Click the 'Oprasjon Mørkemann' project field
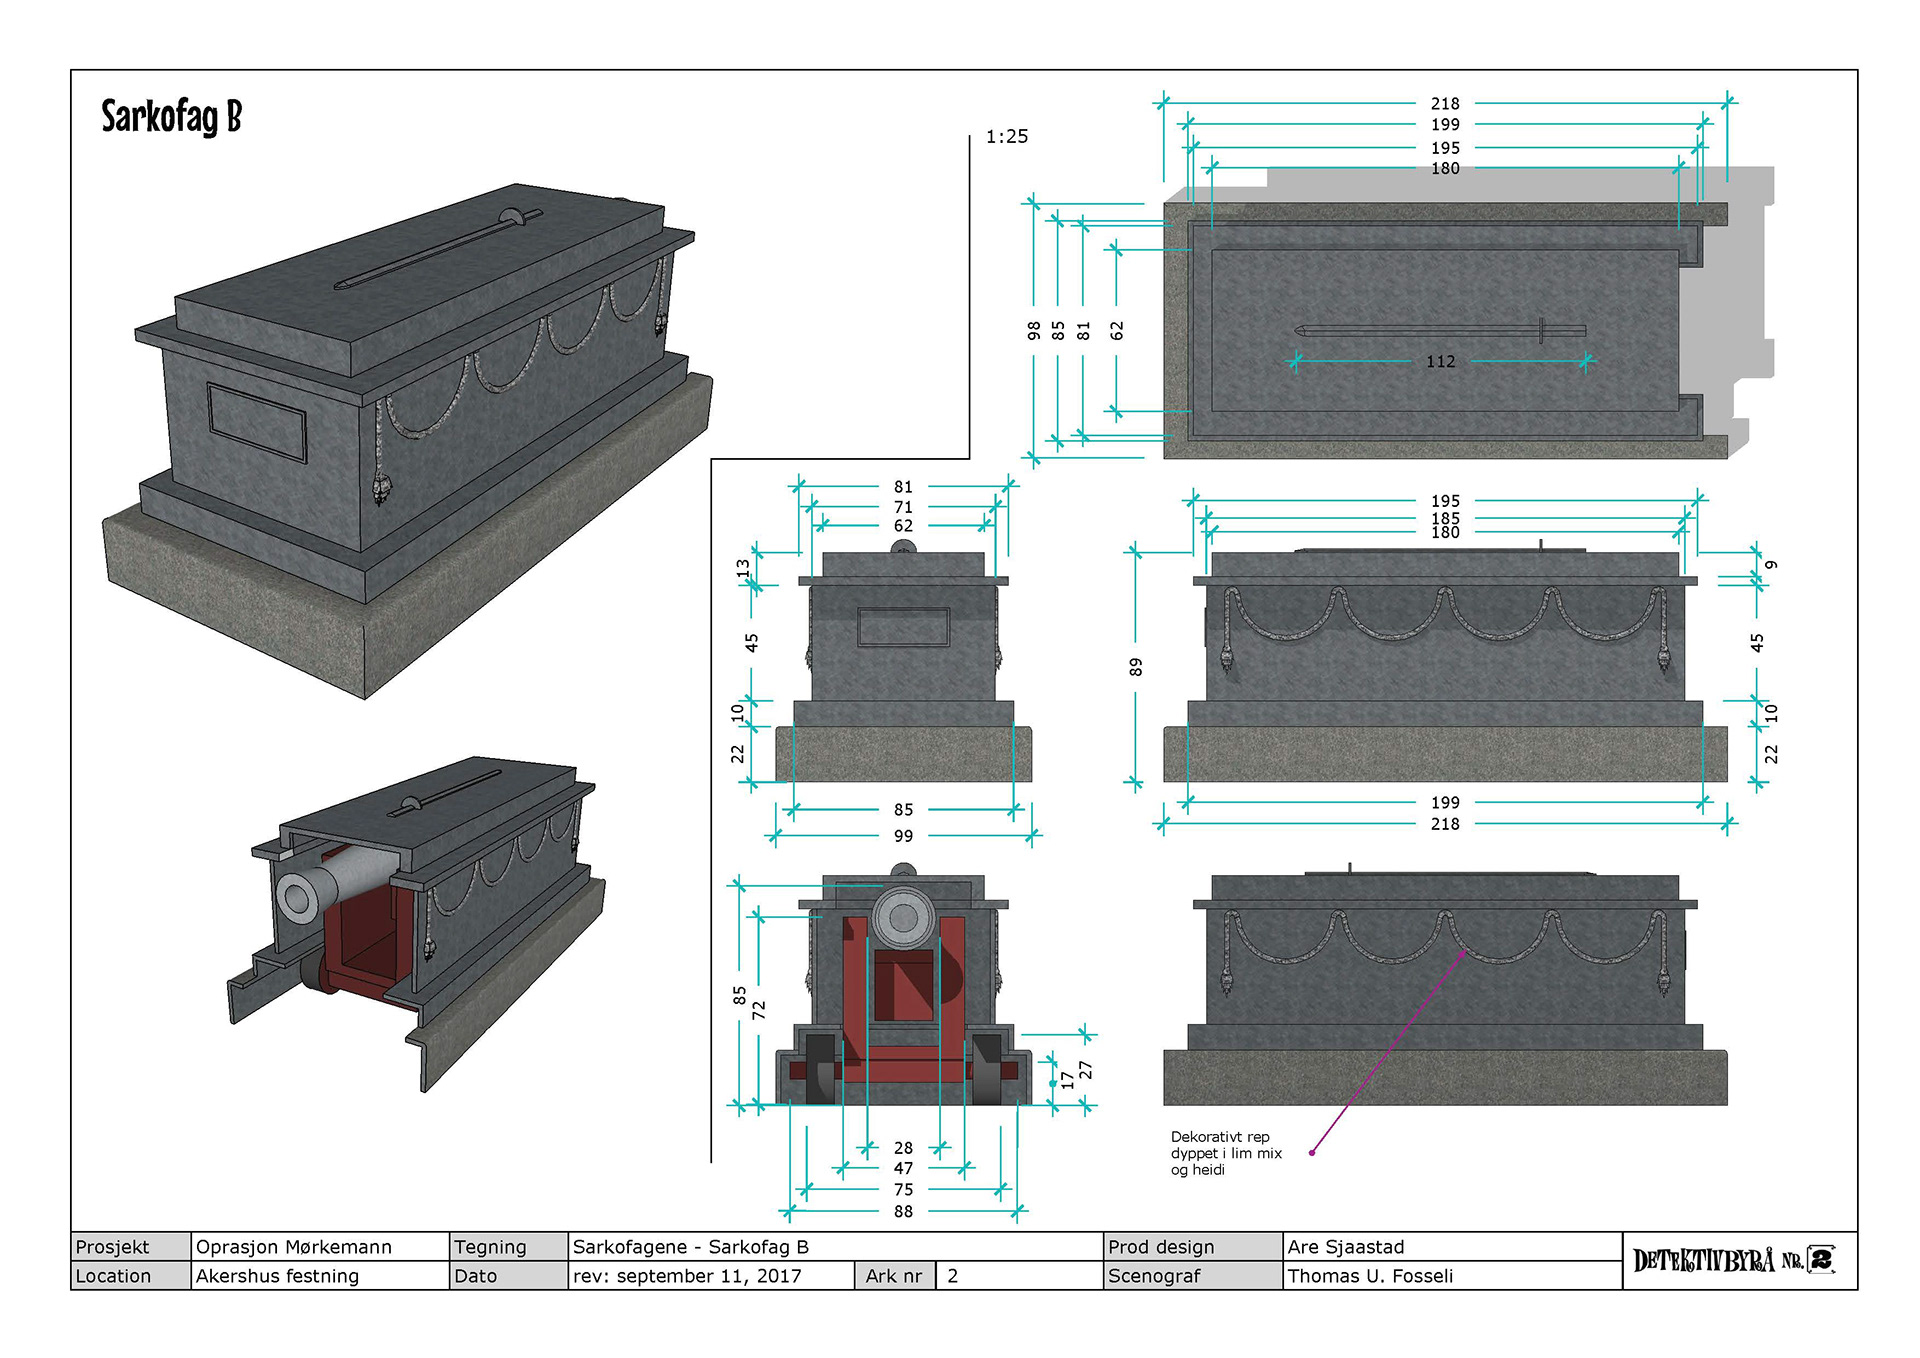 [x=293, y=1247]
